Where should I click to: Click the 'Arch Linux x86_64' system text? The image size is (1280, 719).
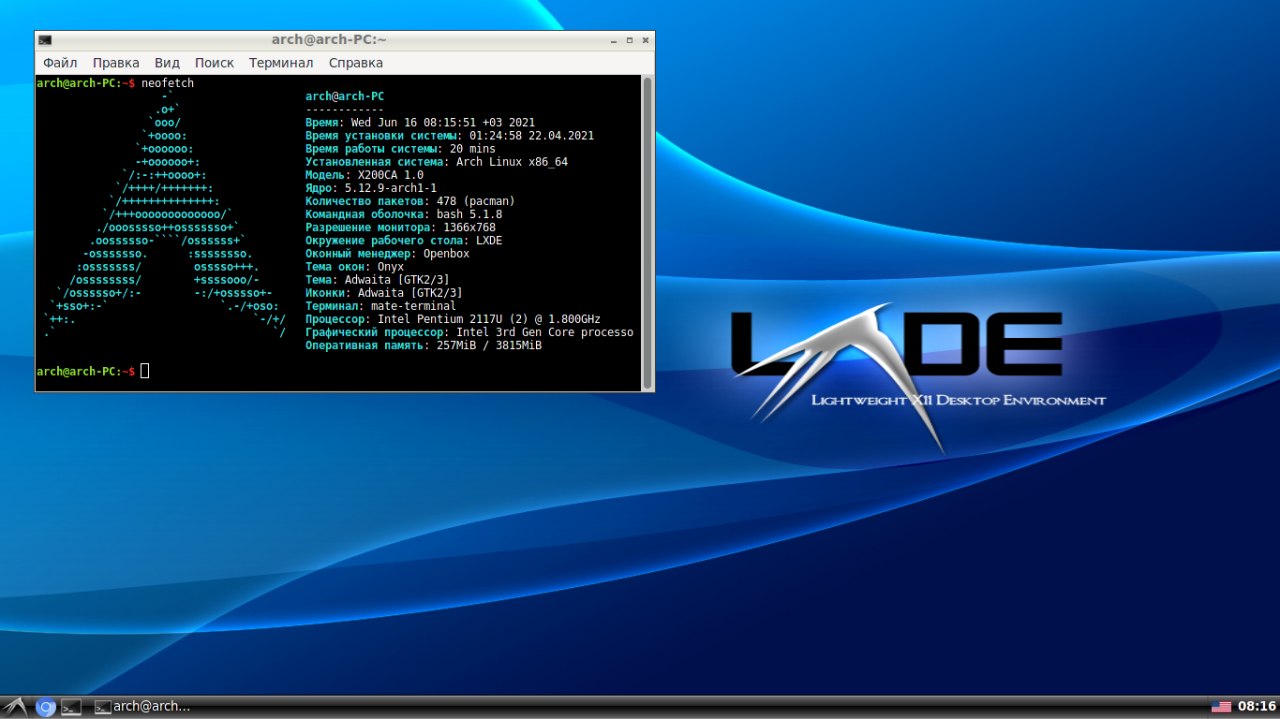tap(512, 162)
